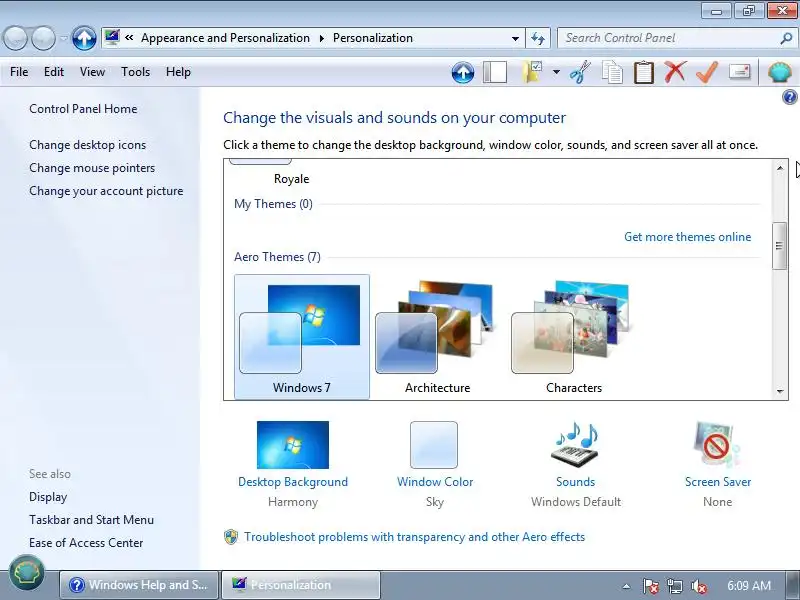The width and height of the screenshot is (800, 600).
Task: Toggle the navigation pane toolbar icon
Action: point(495,72)
